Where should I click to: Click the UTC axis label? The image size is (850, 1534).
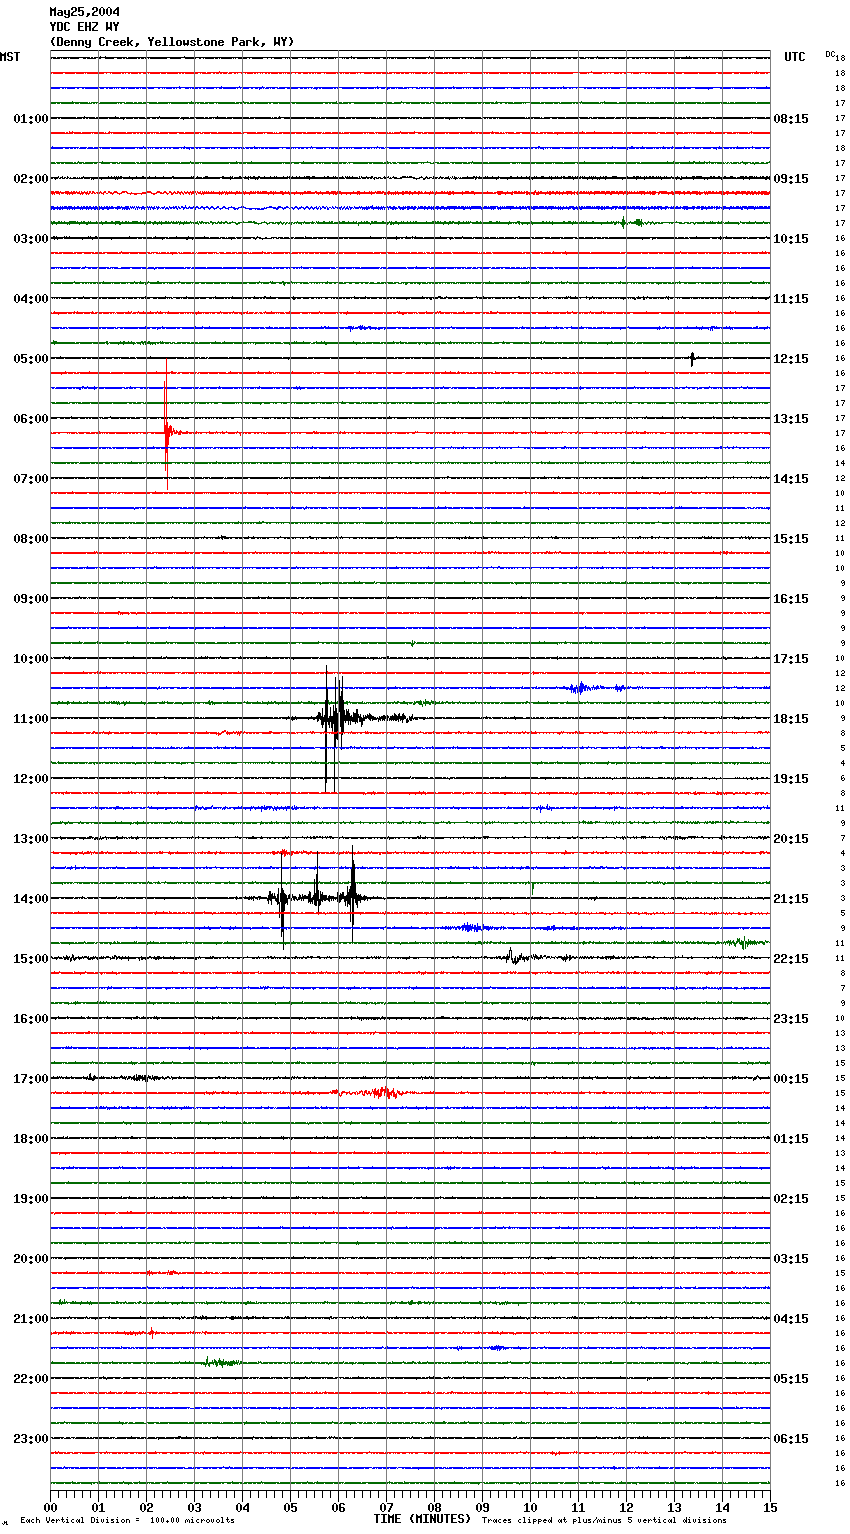(x=795, y=57)
